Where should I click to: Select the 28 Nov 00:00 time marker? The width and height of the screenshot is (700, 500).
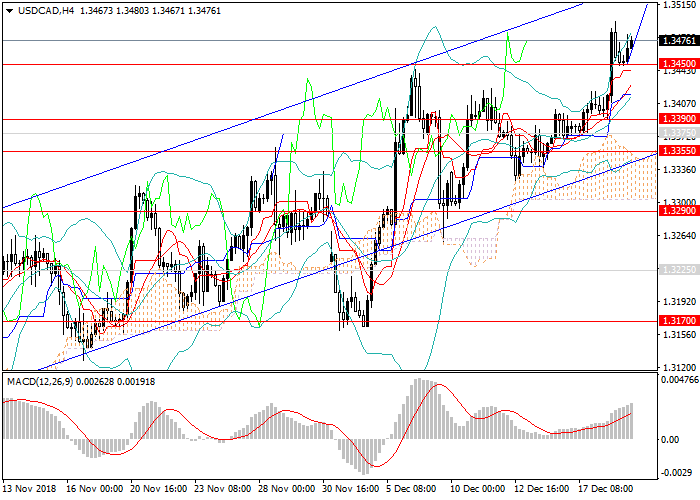(284, 490)
